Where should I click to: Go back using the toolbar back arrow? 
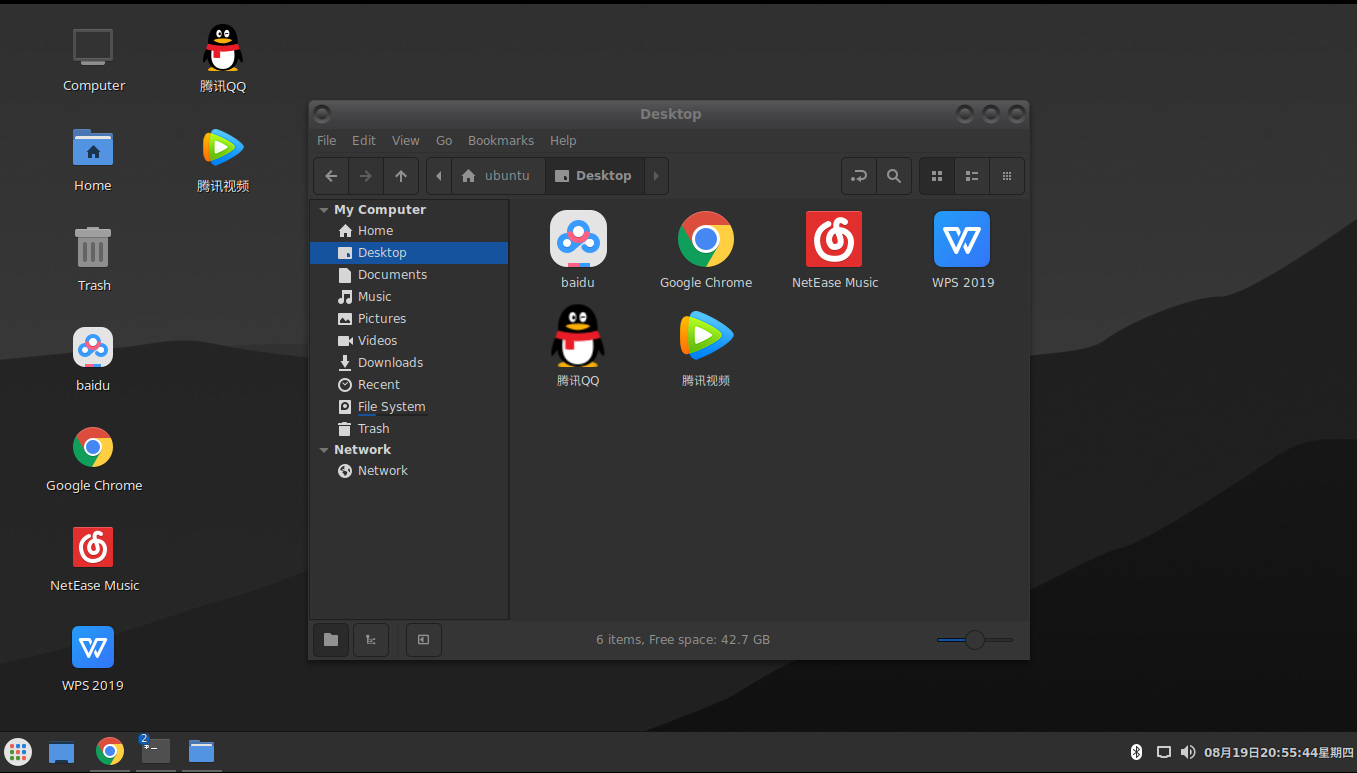(331, 176)
